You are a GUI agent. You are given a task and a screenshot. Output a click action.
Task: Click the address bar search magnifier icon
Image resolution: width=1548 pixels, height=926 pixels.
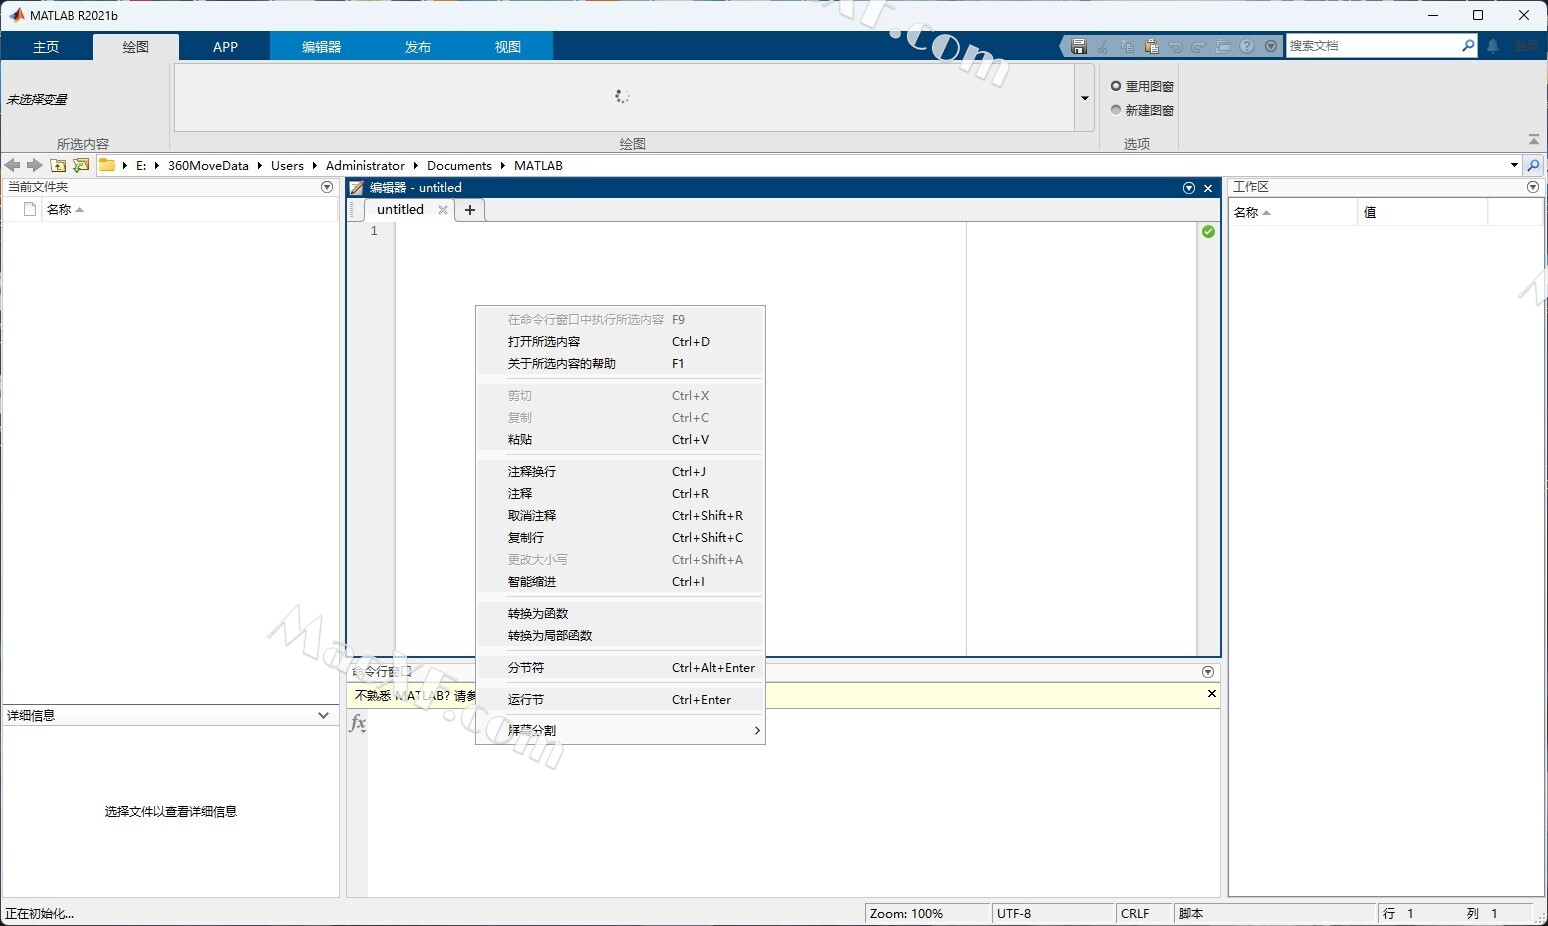(1533, 165)
